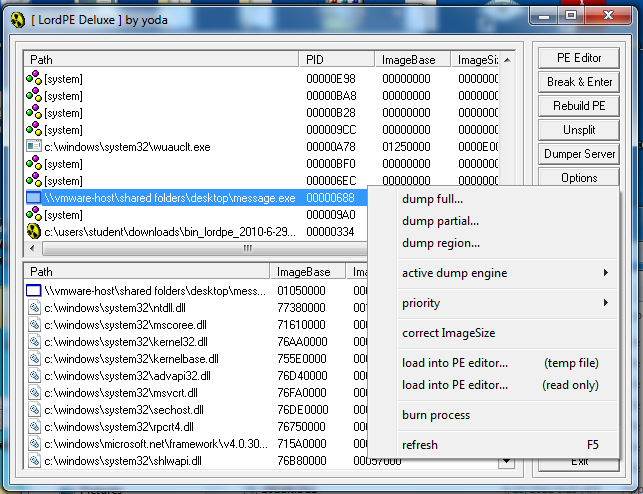
Task: Expand the 'active dump engine' submenu
Action: click(x=494, y=273)
